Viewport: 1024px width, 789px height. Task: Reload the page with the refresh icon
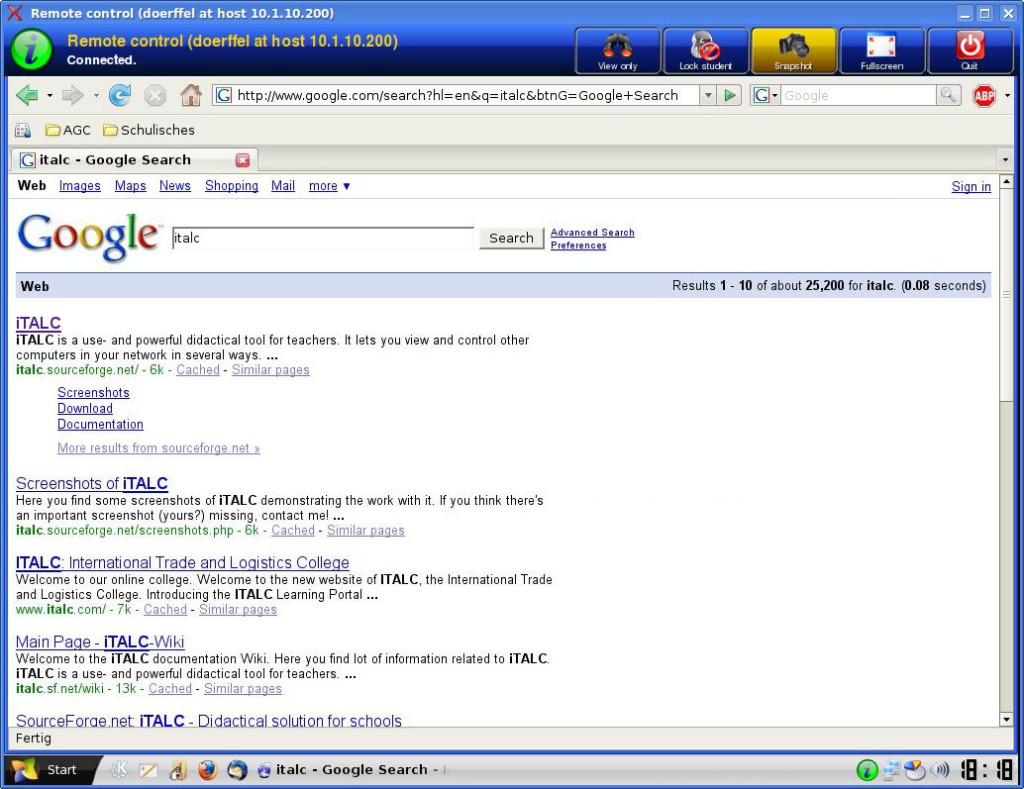point(120,96)
